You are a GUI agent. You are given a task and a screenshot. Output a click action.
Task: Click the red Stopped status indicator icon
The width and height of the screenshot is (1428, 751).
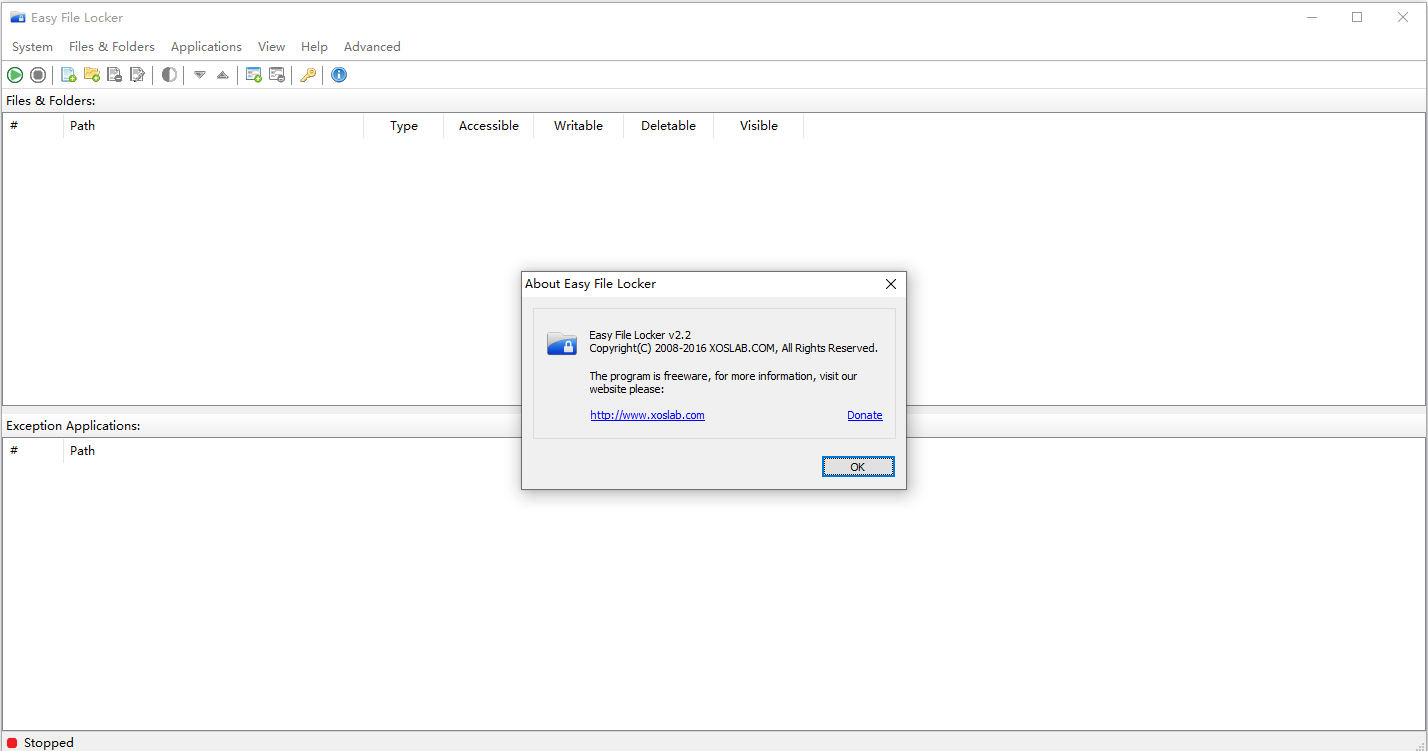pos(12,743)
